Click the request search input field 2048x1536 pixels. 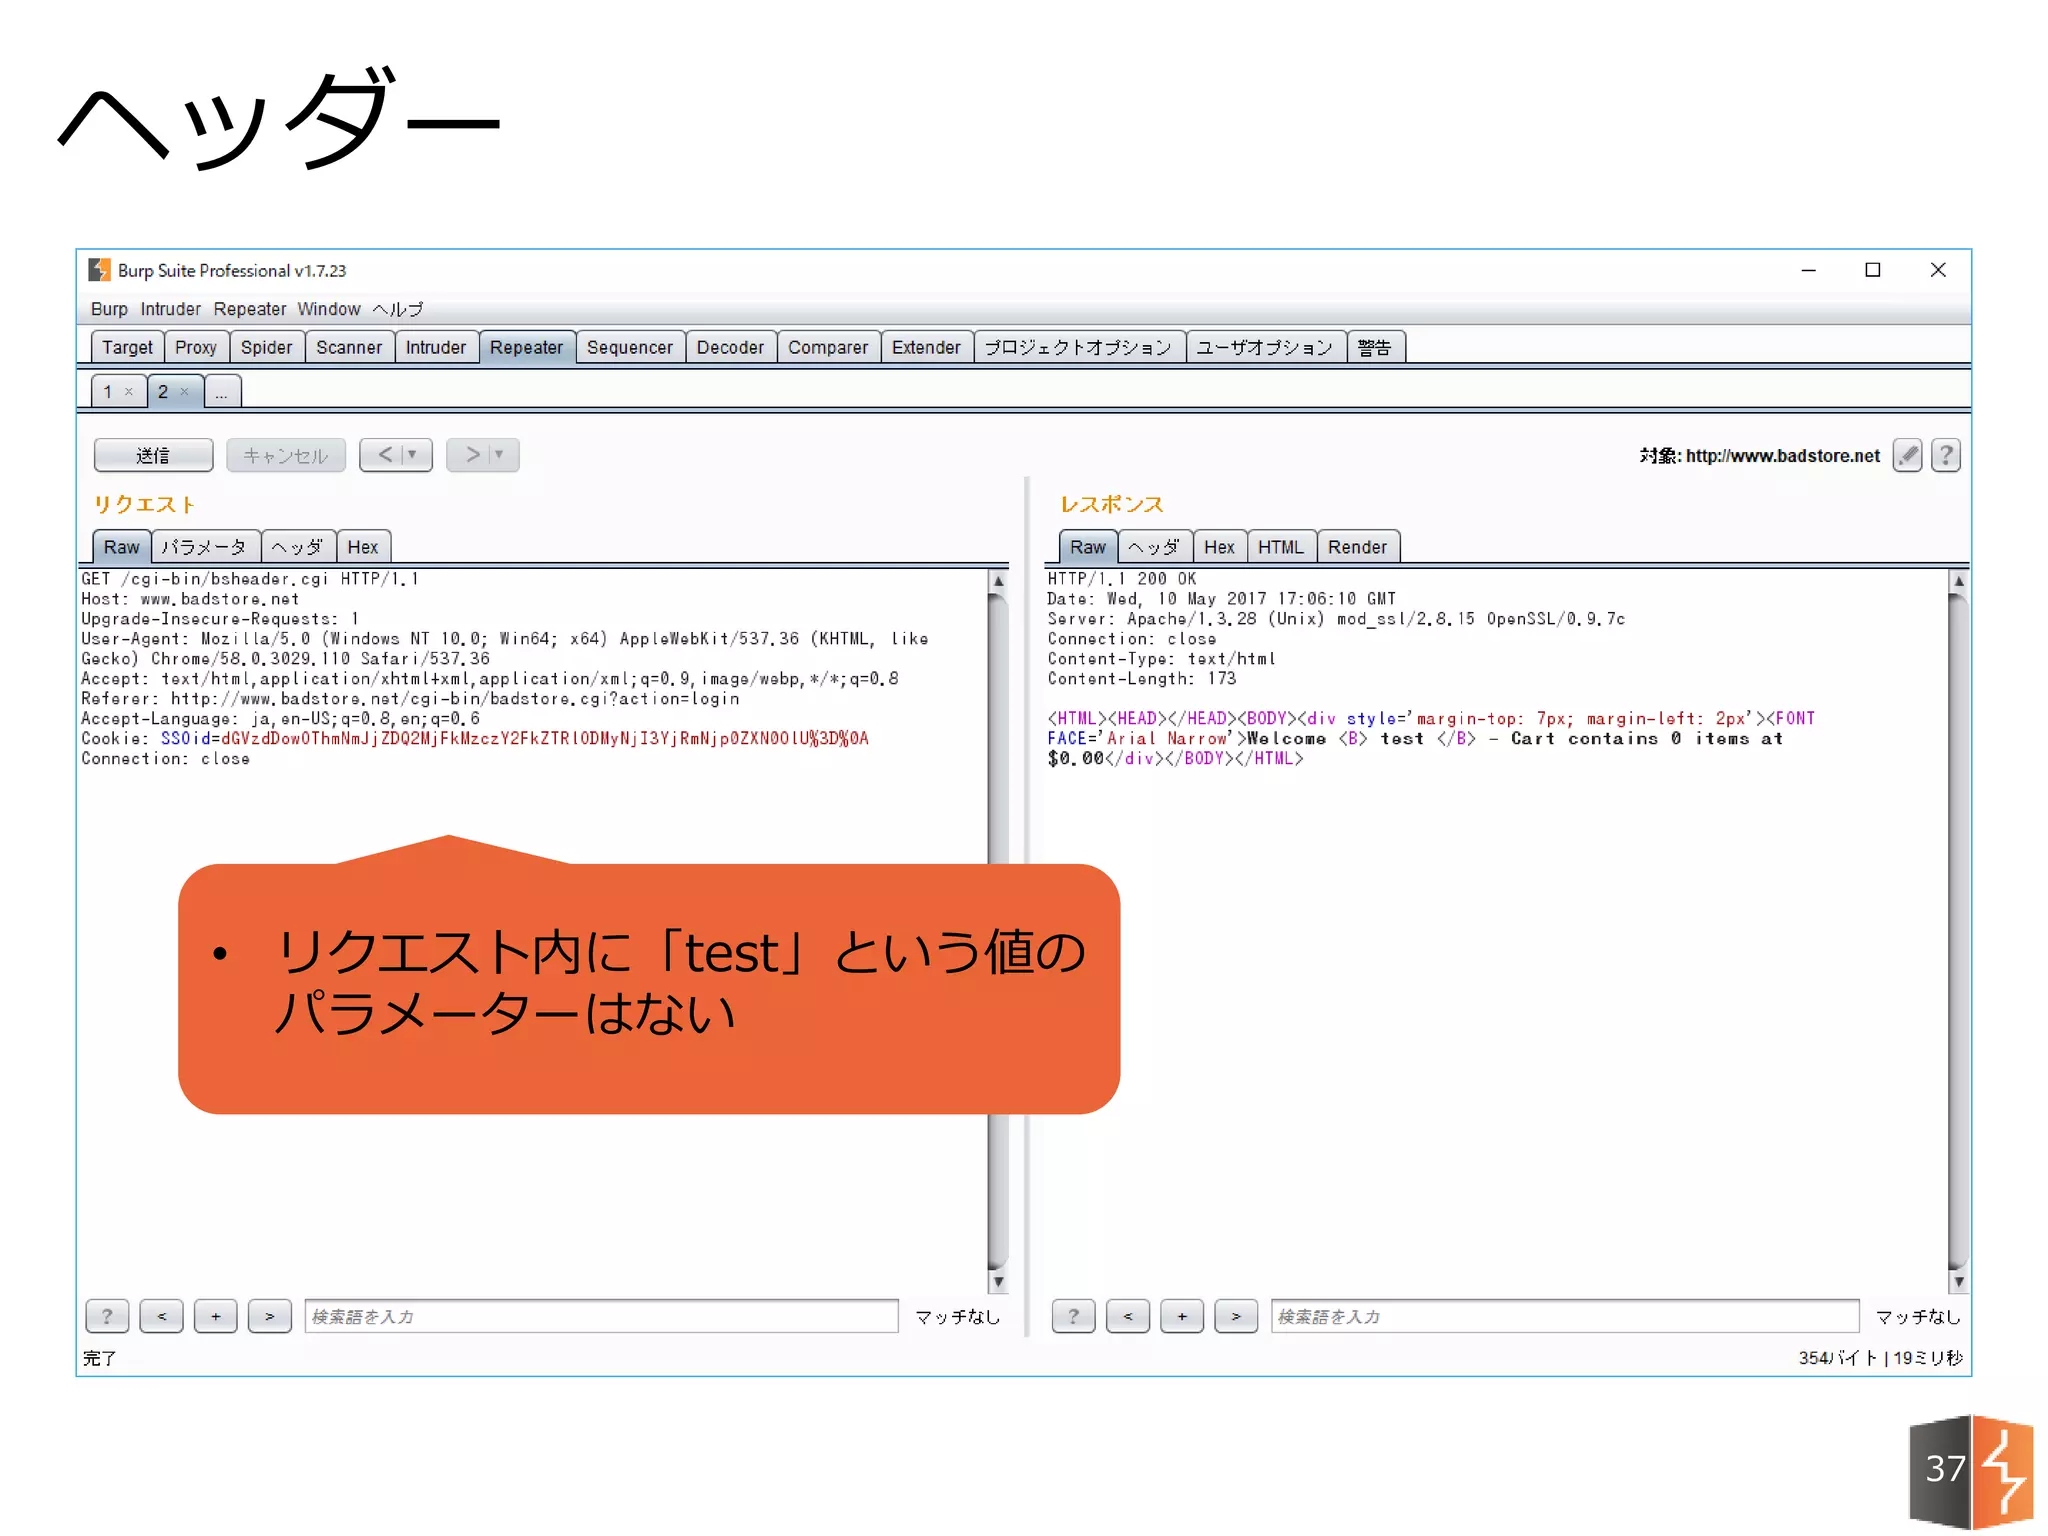(601, 1316)
